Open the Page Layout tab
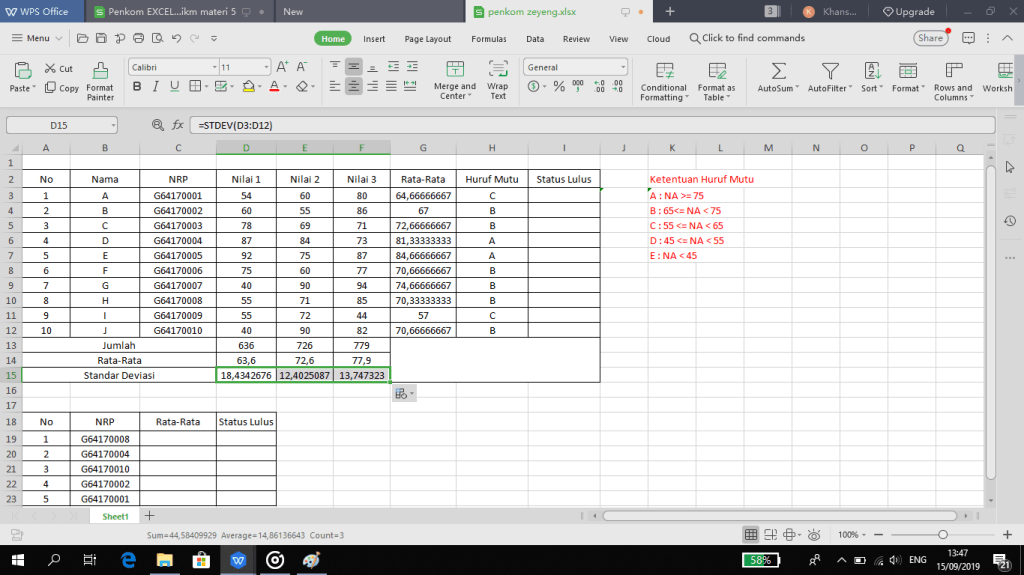The image size is (1024, 575). point(427,39)
